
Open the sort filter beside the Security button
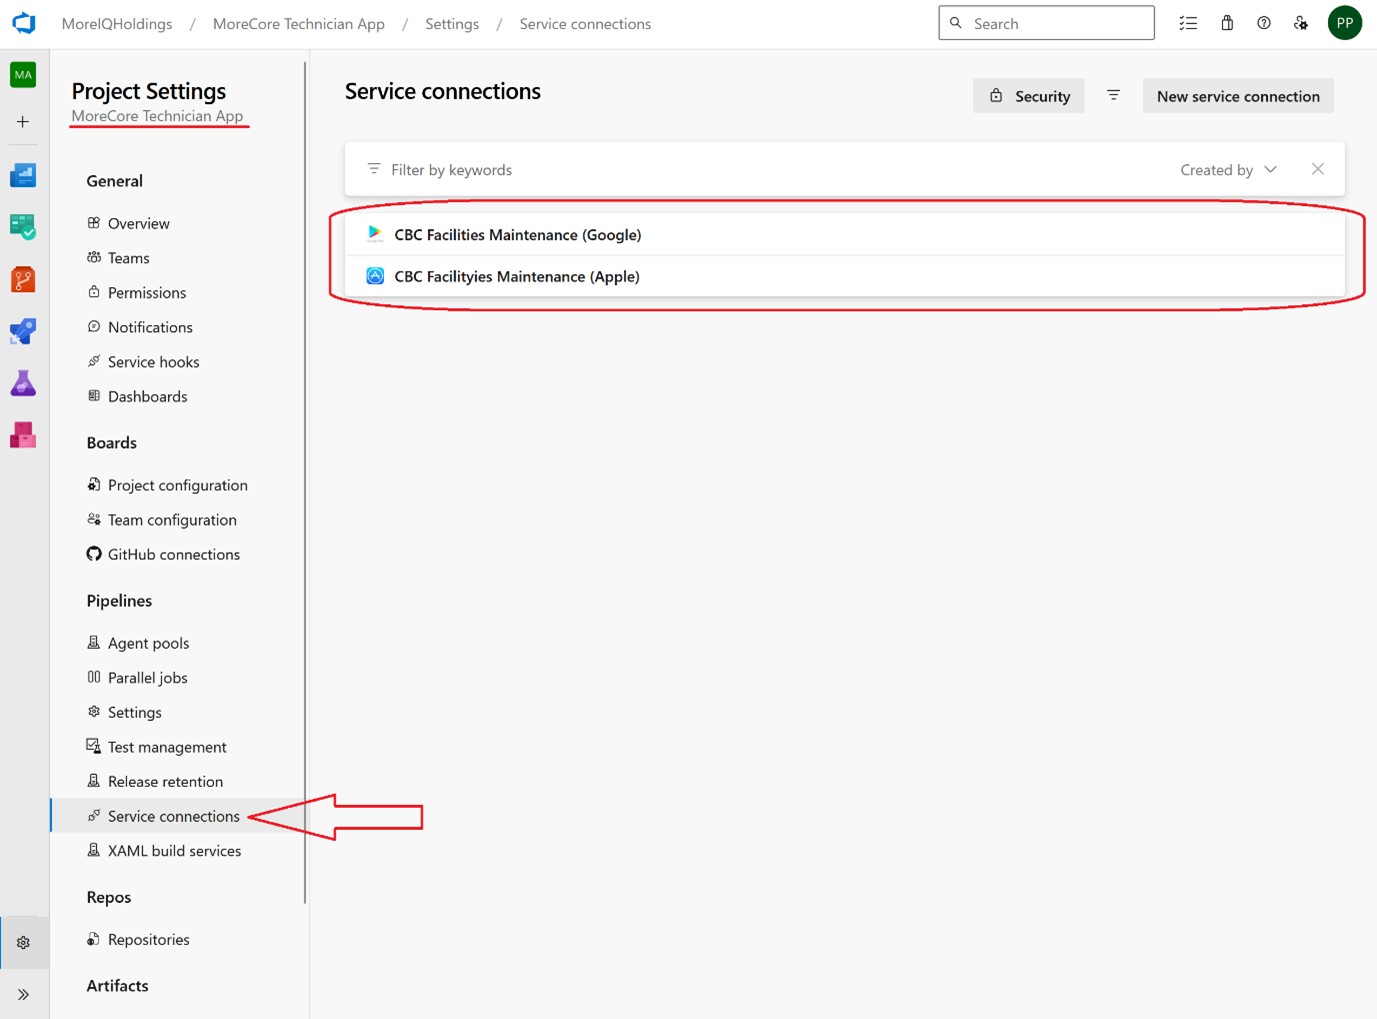tap(1113, 95)
